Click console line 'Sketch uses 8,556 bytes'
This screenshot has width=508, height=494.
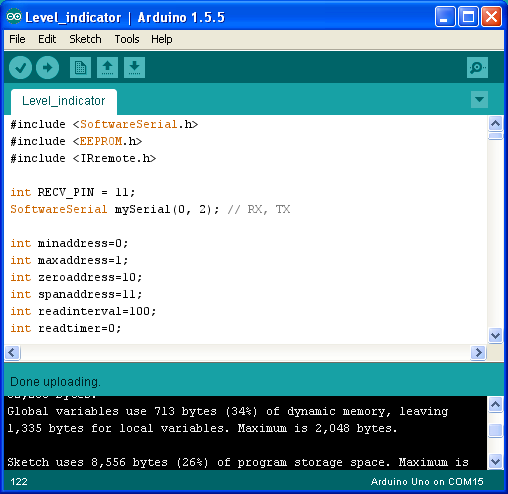(x=238, y=462)
